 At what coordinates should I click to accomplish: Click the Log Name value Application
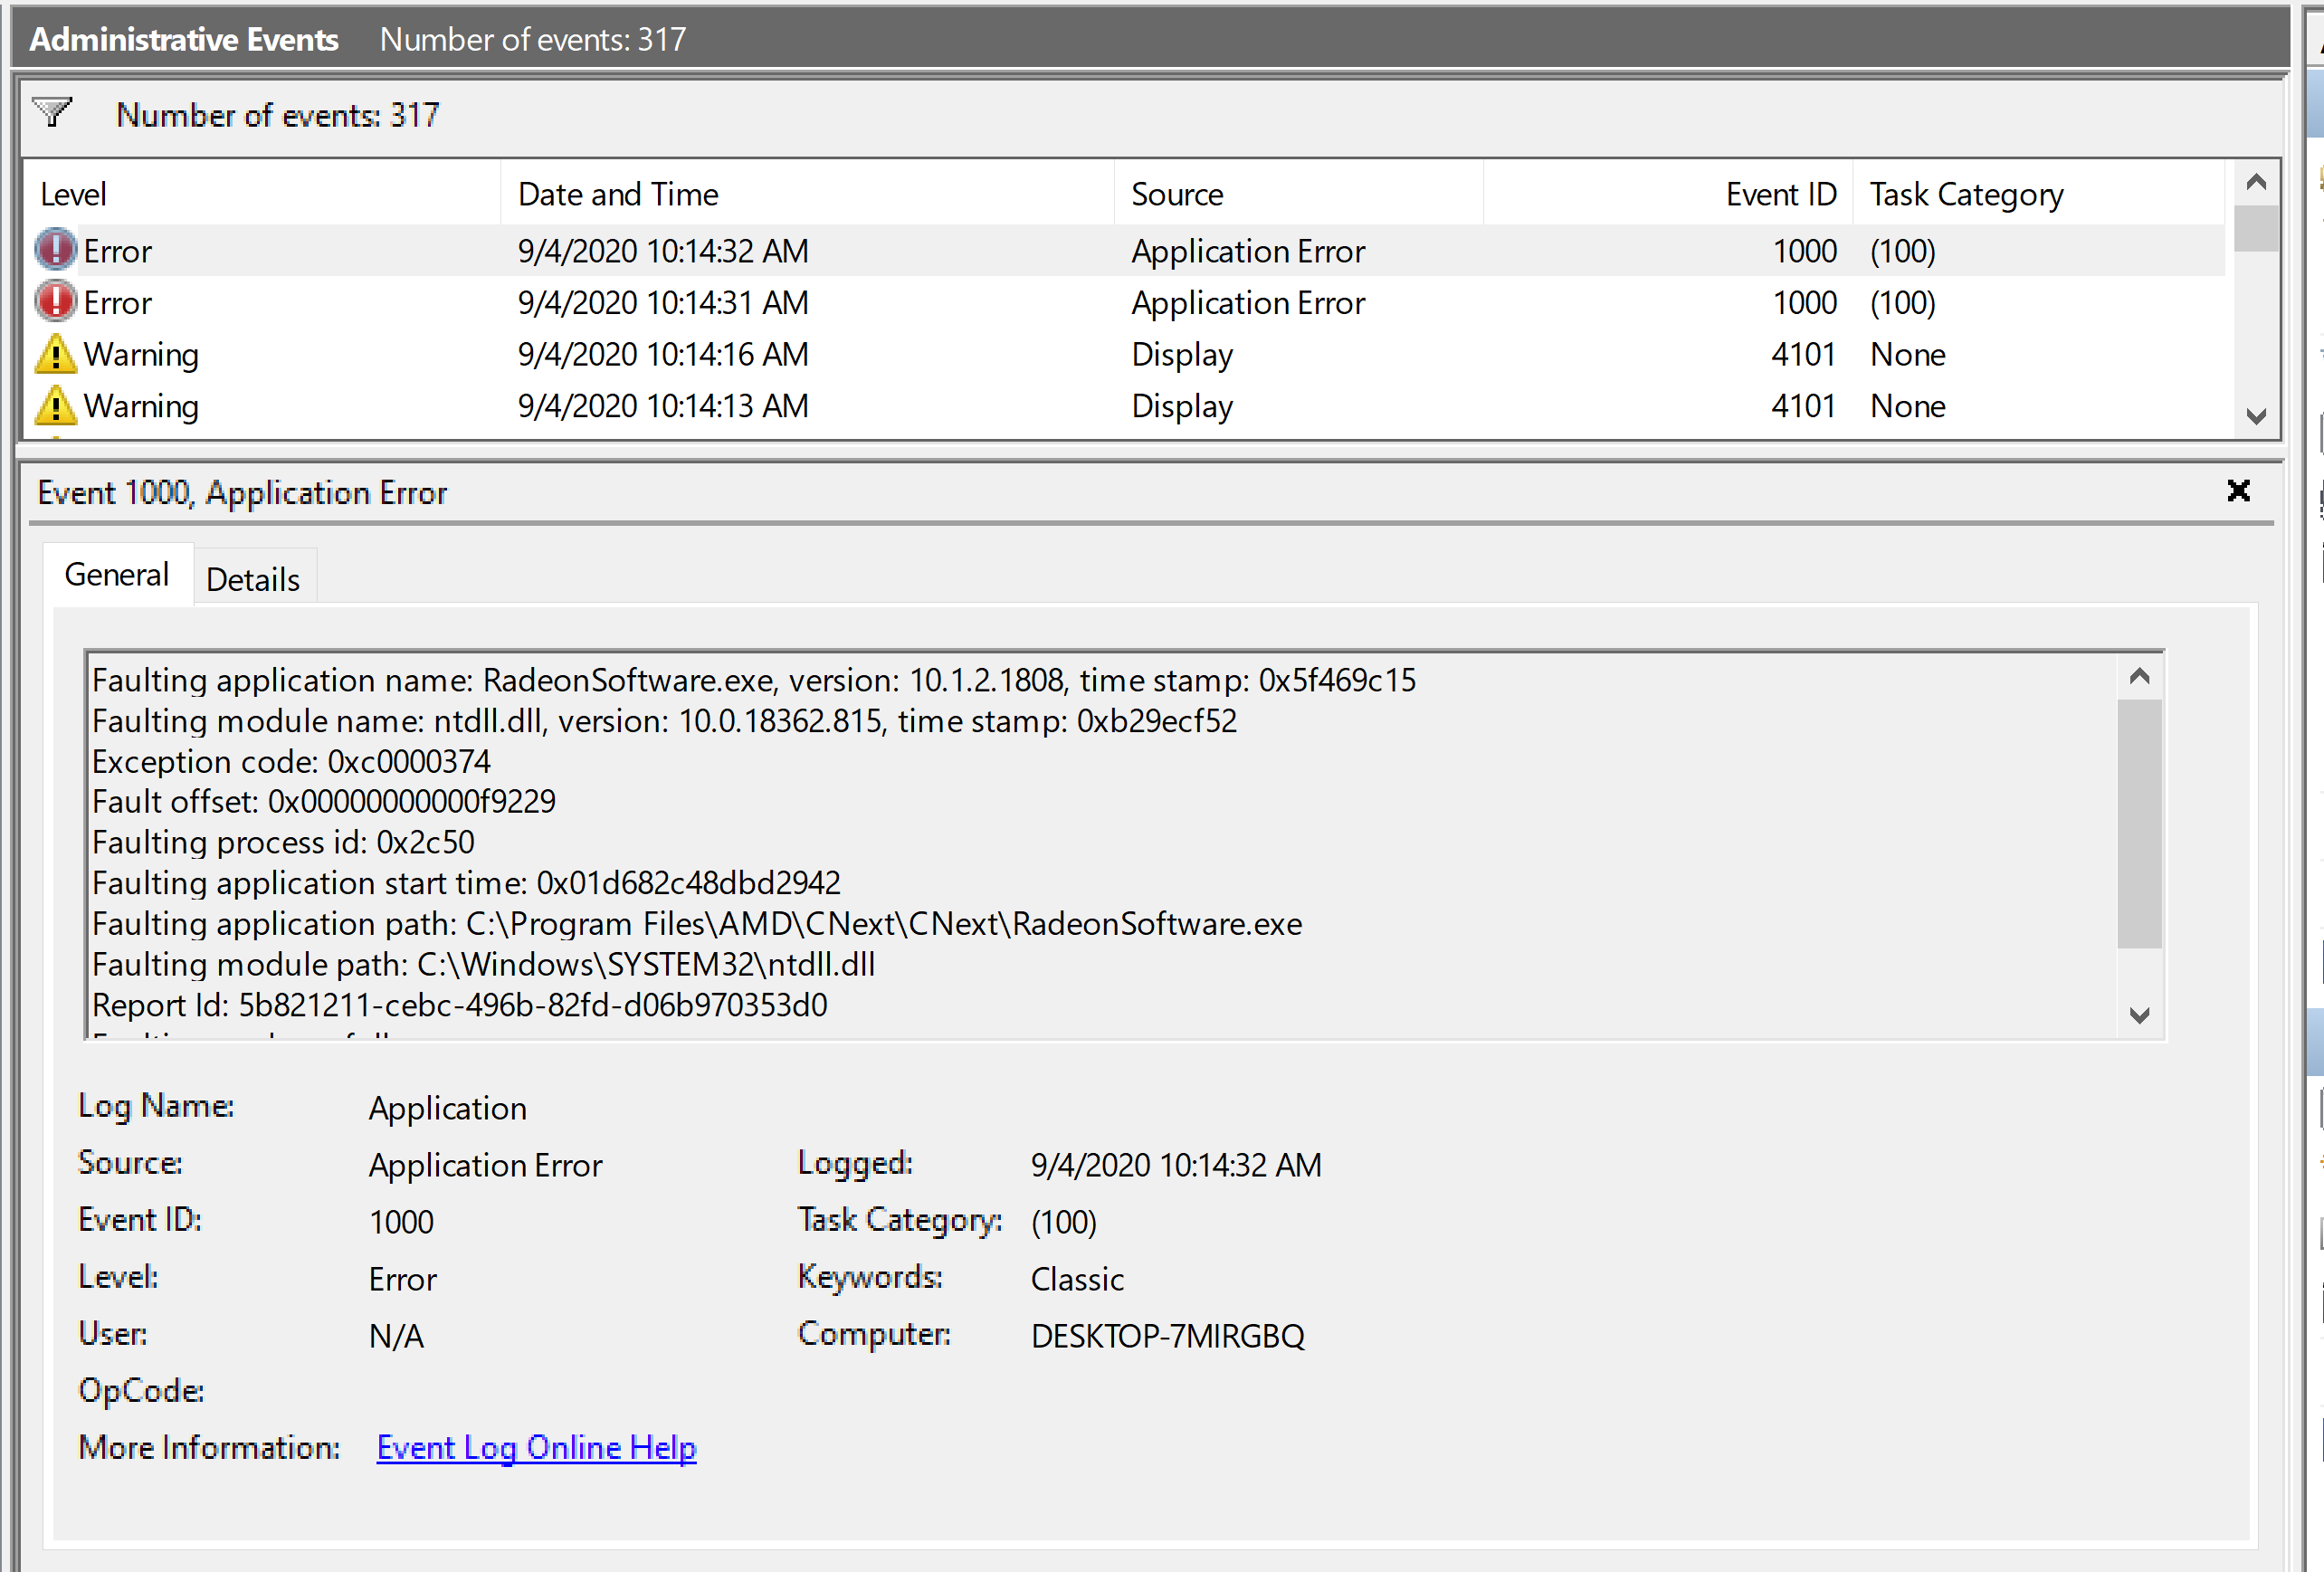click(447, 1108)
